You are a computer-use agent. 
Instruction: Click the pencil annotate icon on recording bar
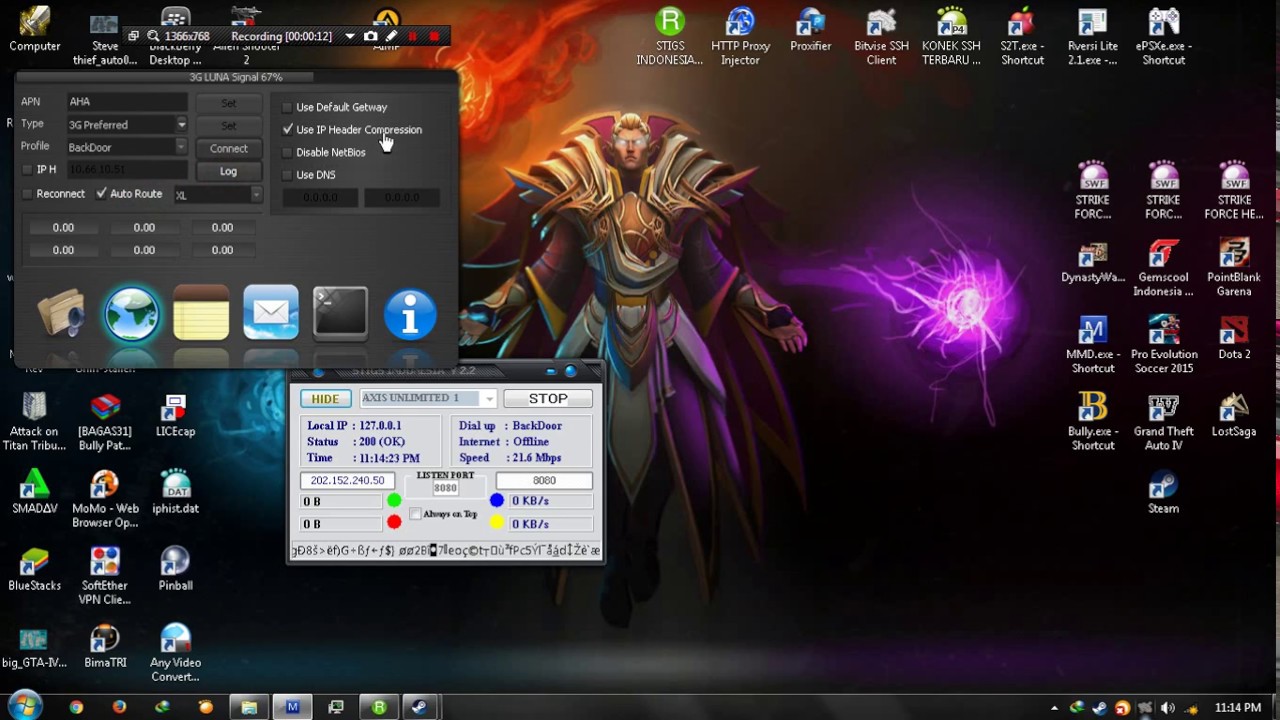click(x=391, y=36)
